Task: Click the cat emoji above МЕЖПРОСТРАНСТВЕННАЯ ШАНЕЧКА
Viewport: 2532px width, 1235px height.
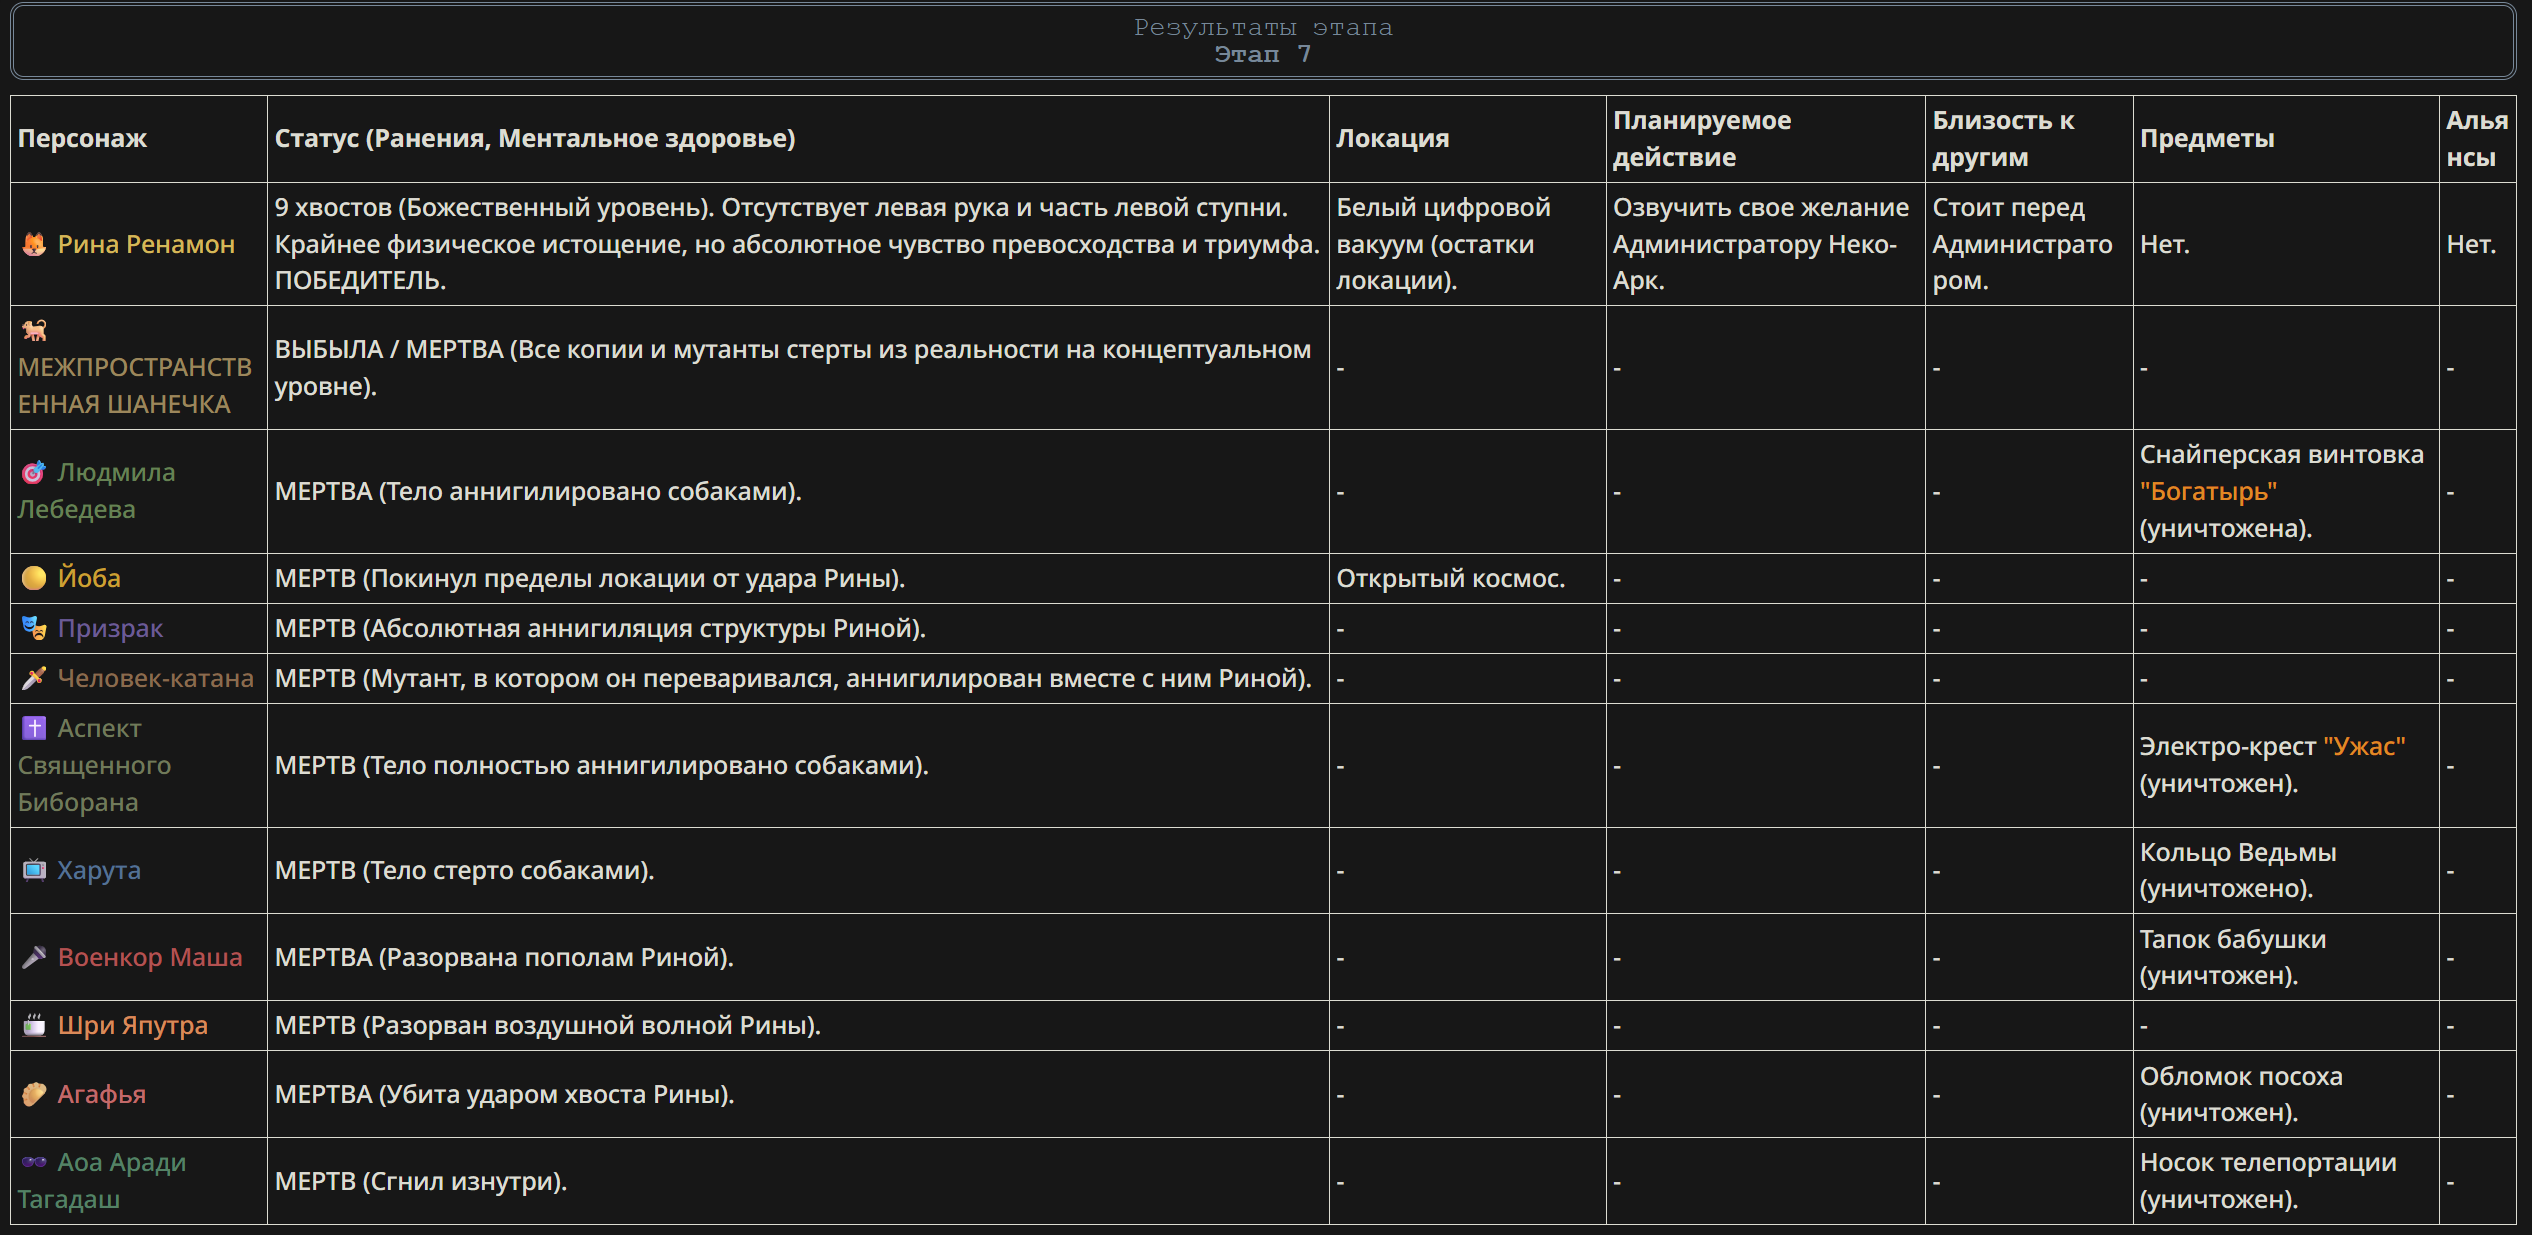Action: (34, 330)
